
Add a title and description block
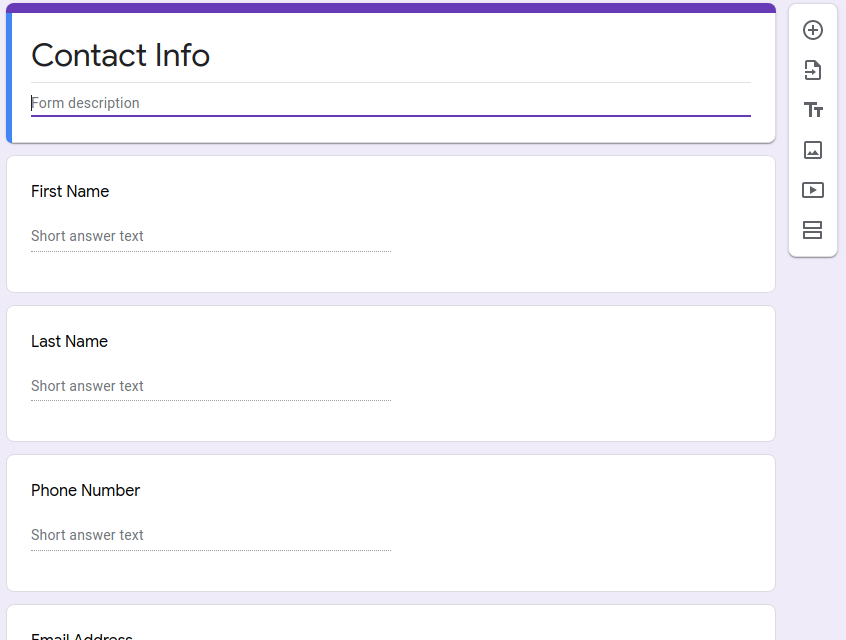(x=812, y=110)
